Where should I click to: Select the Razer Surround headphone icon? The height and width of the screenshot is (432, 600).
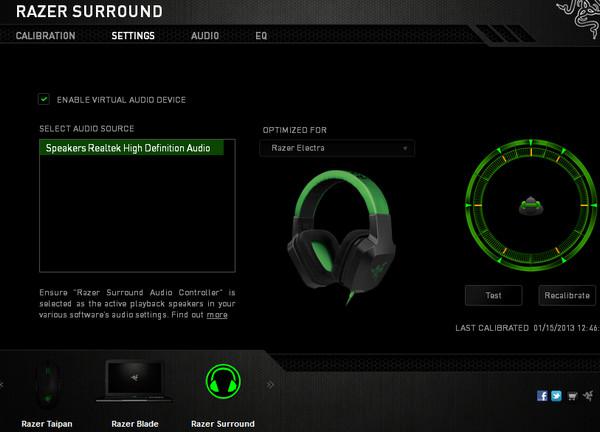223,381
